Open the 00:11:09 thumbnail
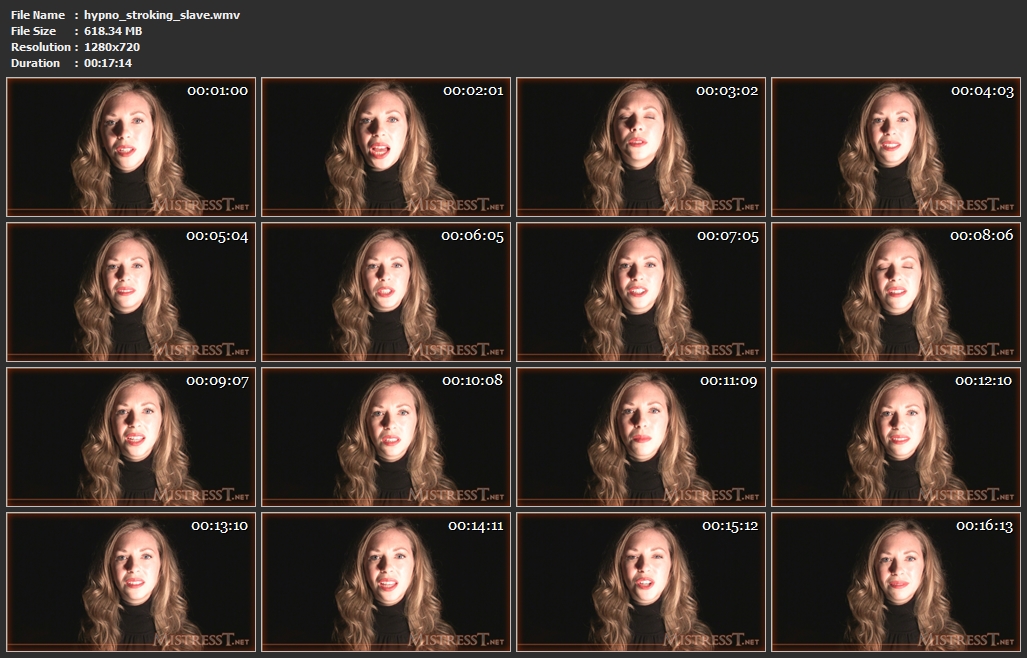The image size is (1027, 658). click(x=641, y=436)
